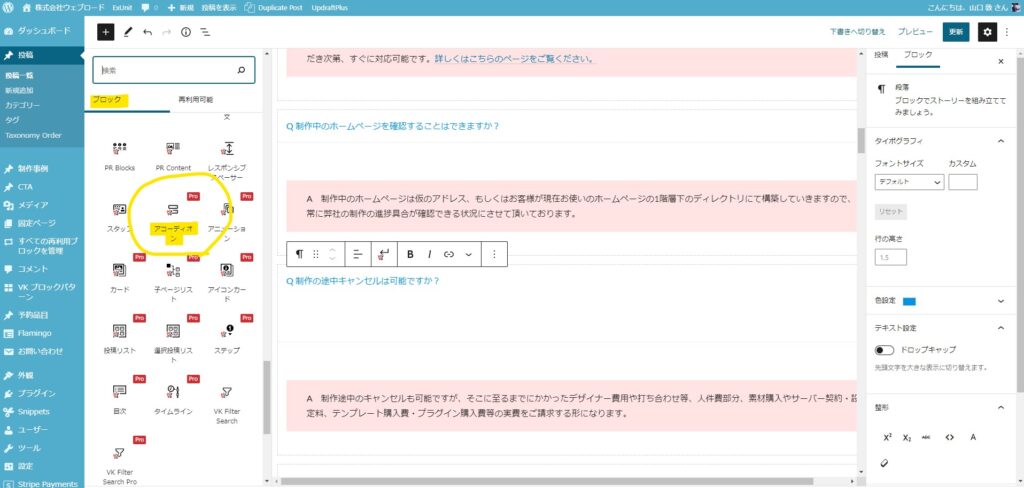Select the pencil edit tool
The height and width of the screenshot is (488, 1024).
pos(128,32)
